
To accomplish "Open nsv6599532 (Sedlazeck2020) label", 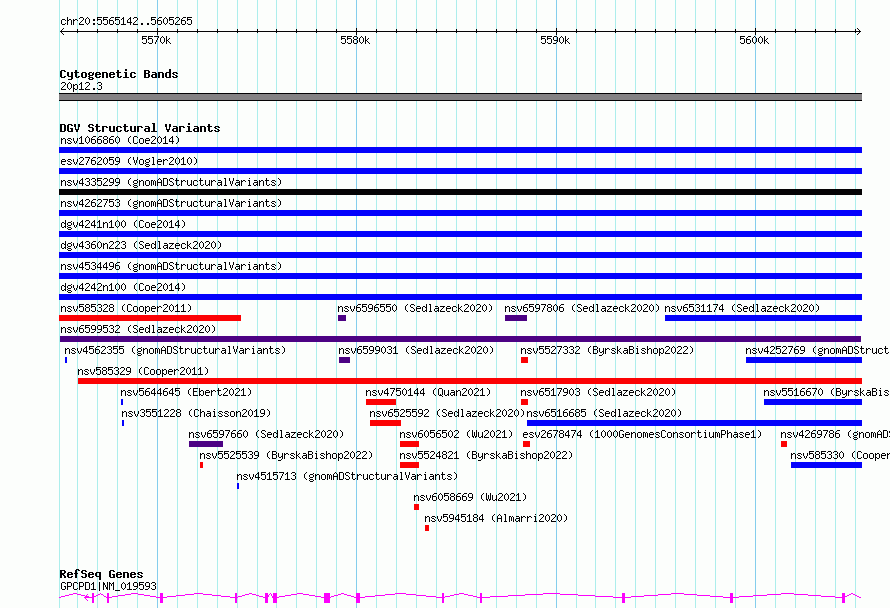I will coord(138,329).
